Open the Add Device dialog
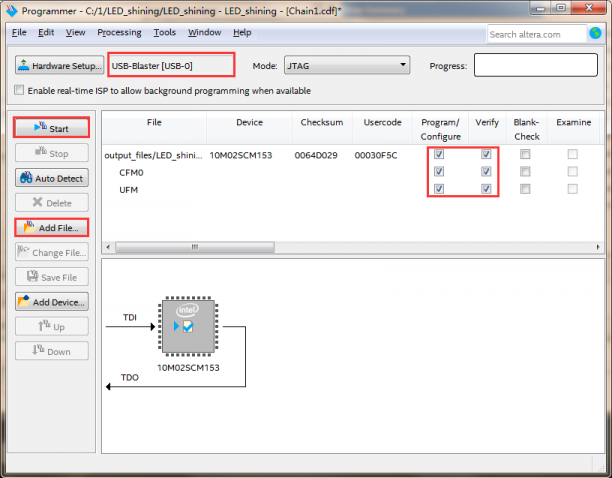Viewport: 612px width, 478px height. tap(52, 302)
